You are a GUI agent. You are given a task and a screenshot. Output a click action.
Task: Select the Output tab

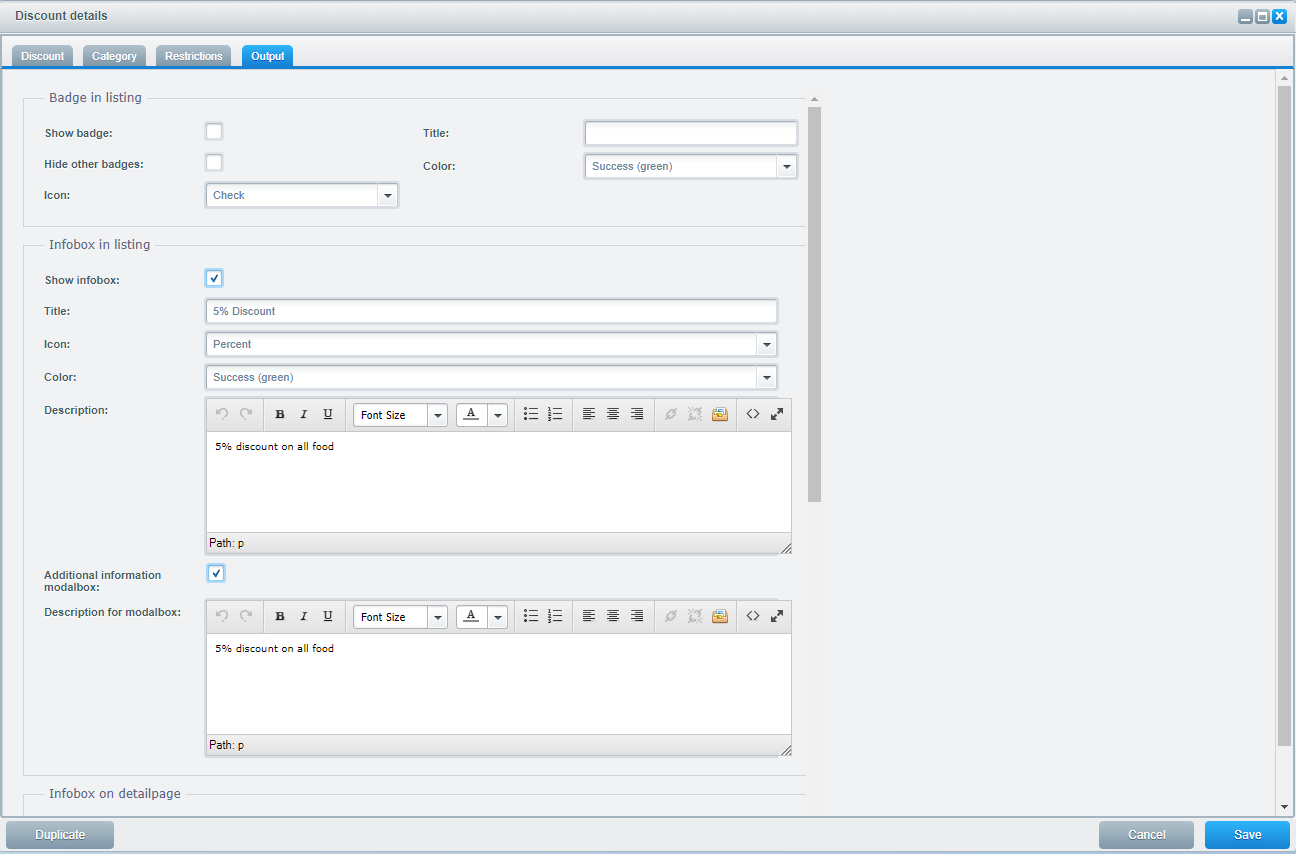tap(267, 56)
